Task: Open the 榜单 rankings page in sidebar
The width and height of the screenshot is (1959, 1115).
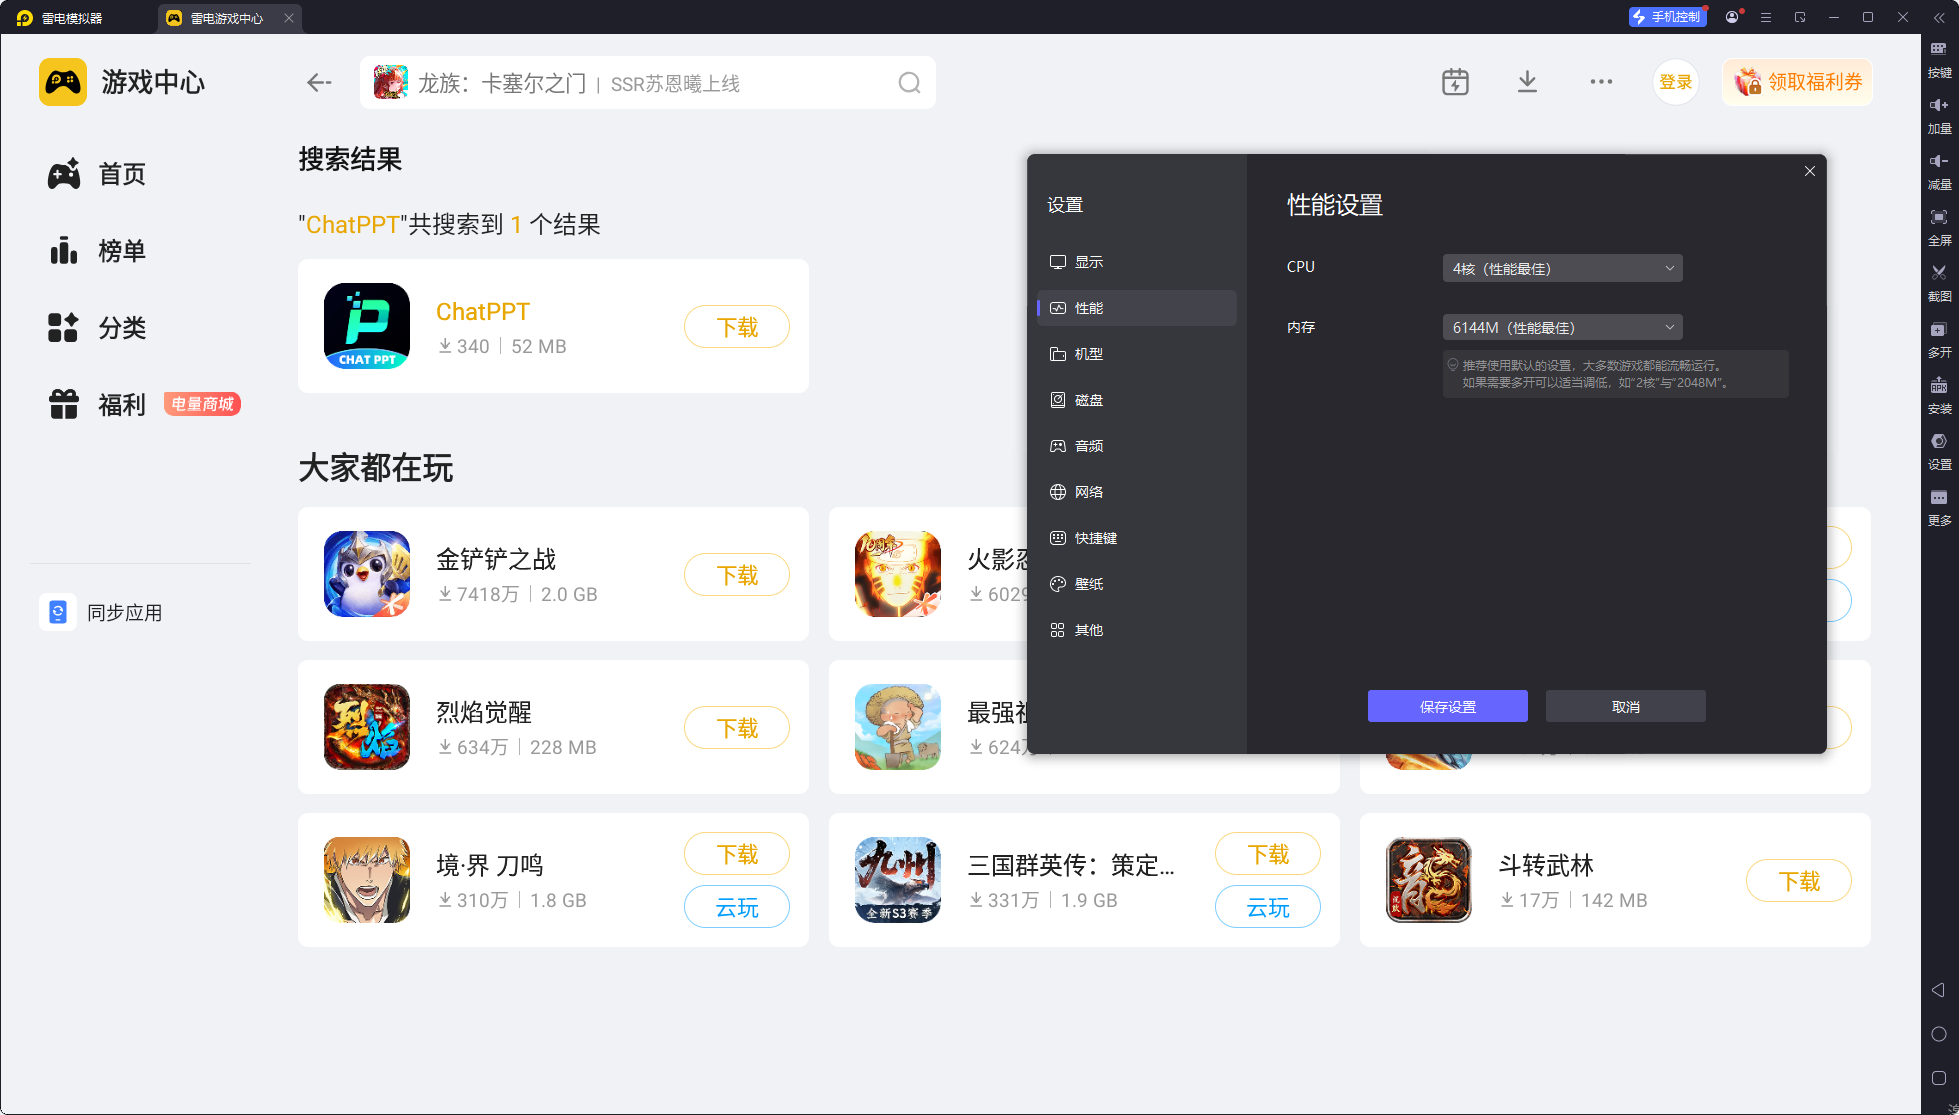Action: [121, 251]
